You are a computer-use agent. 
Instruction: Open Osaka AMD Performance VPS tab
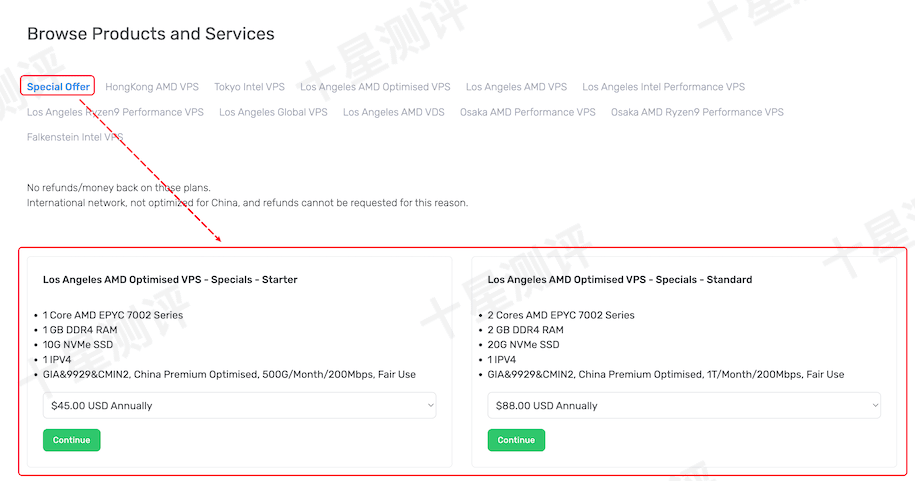(527, 112)
